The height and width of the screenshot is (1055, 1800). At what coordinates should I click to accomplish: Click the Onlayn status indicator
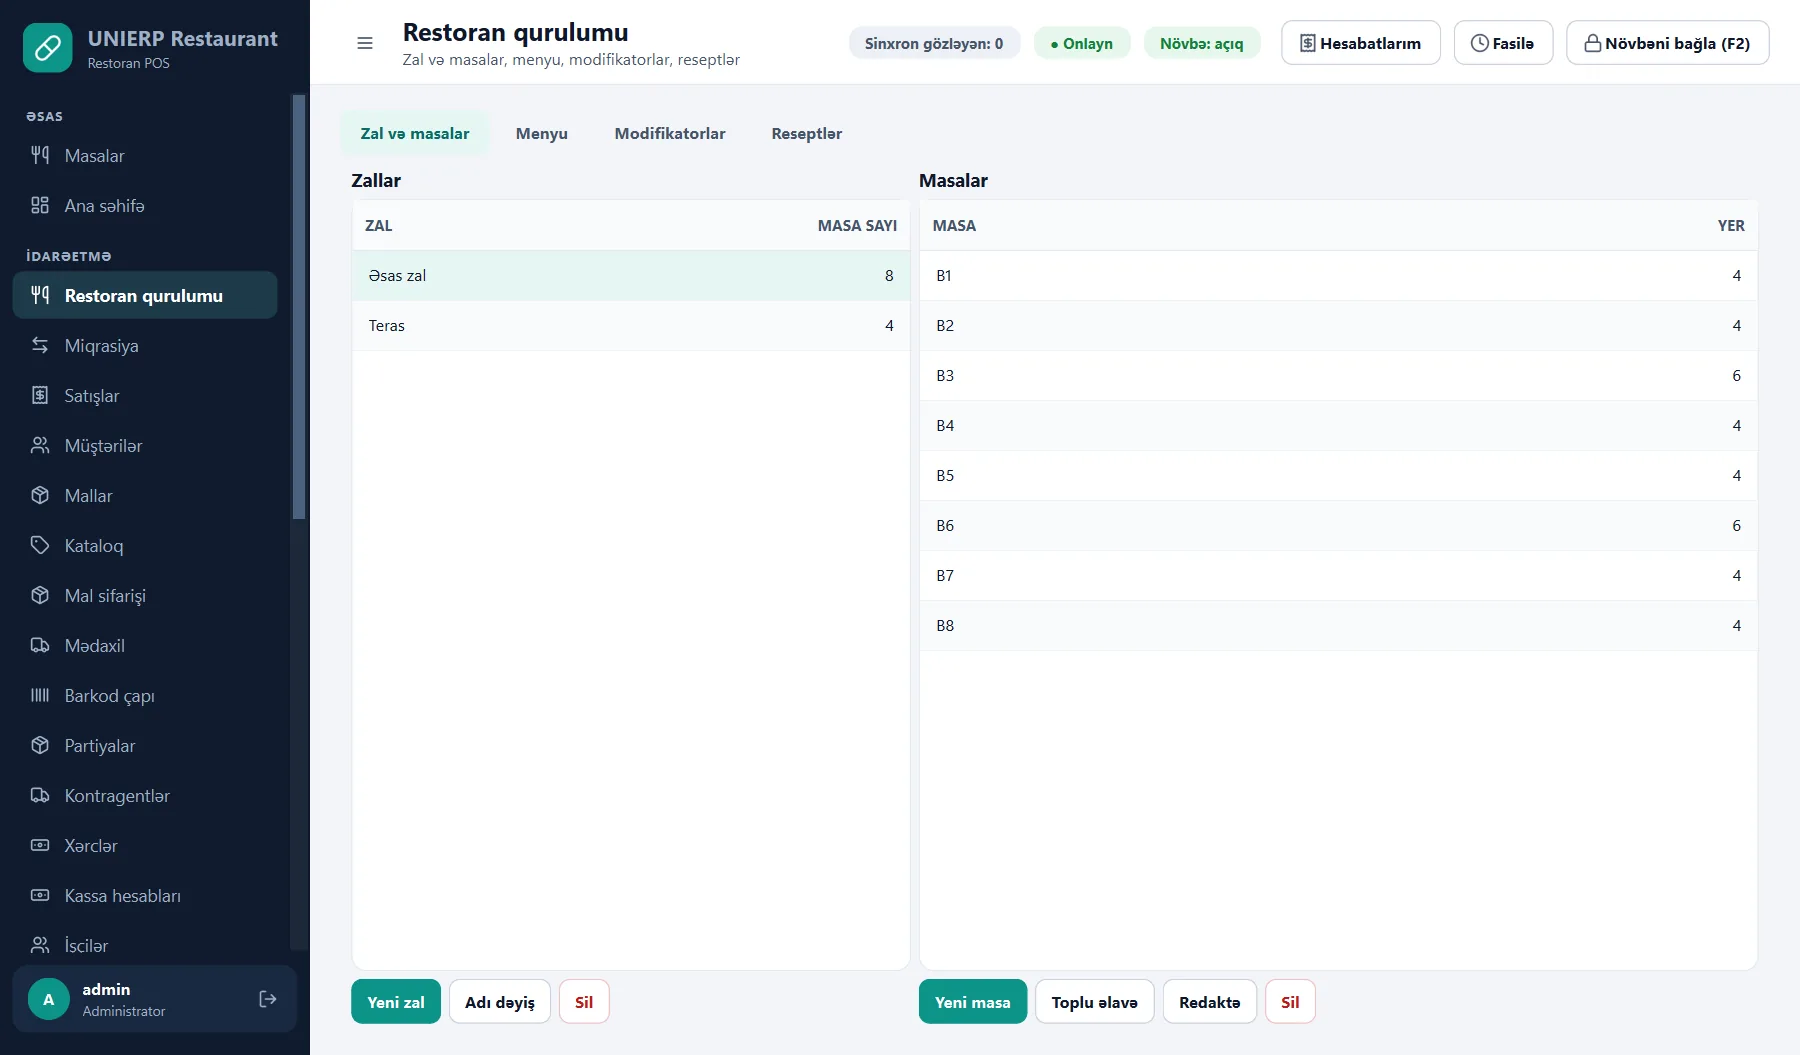click(1082, 43)
